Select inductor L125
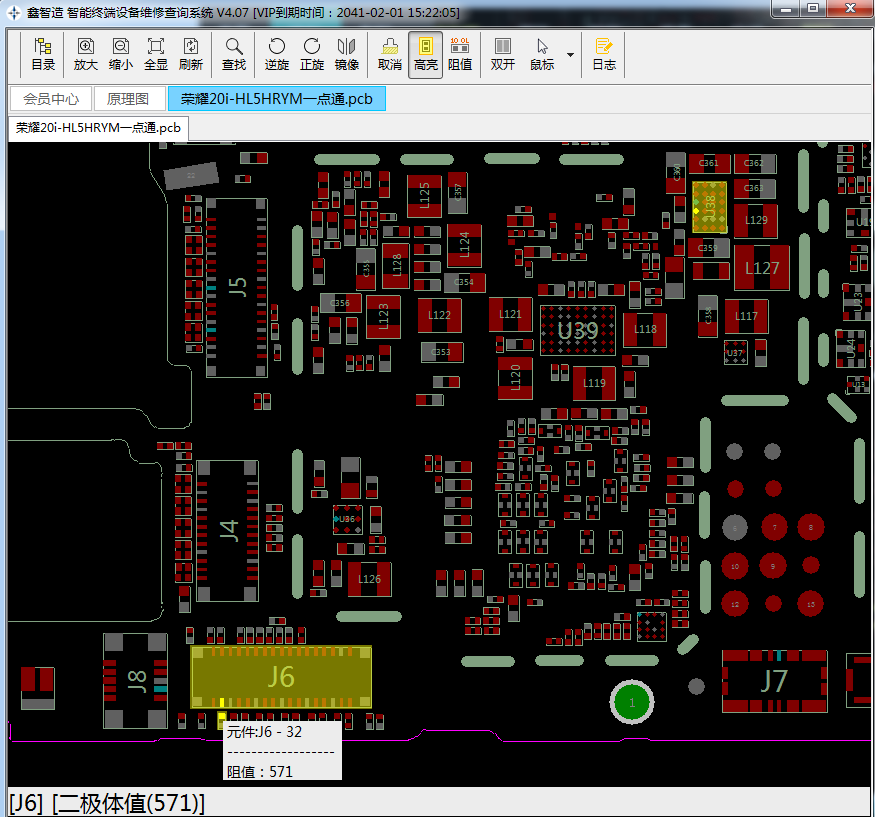 pos(424,196)
